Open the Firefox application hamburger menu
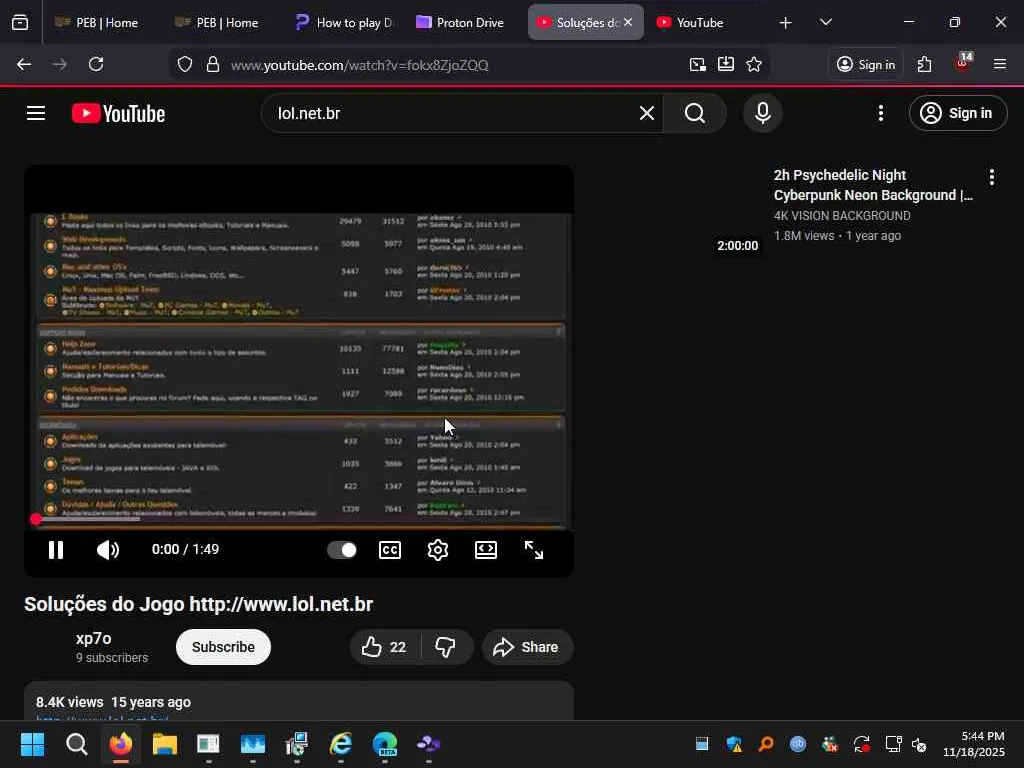This screenshot has width=1024, height=768. tap(1000, 64)
